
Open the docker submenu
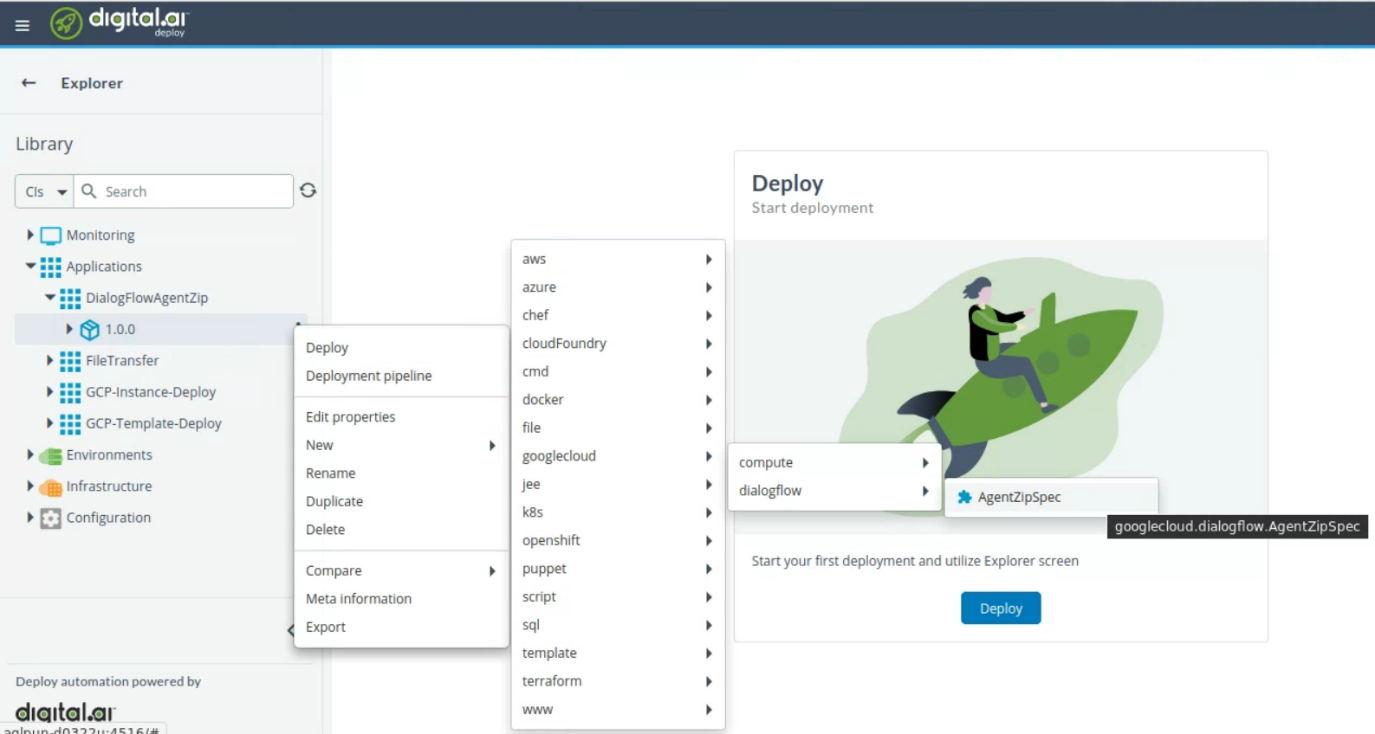(x=617, y=399)
